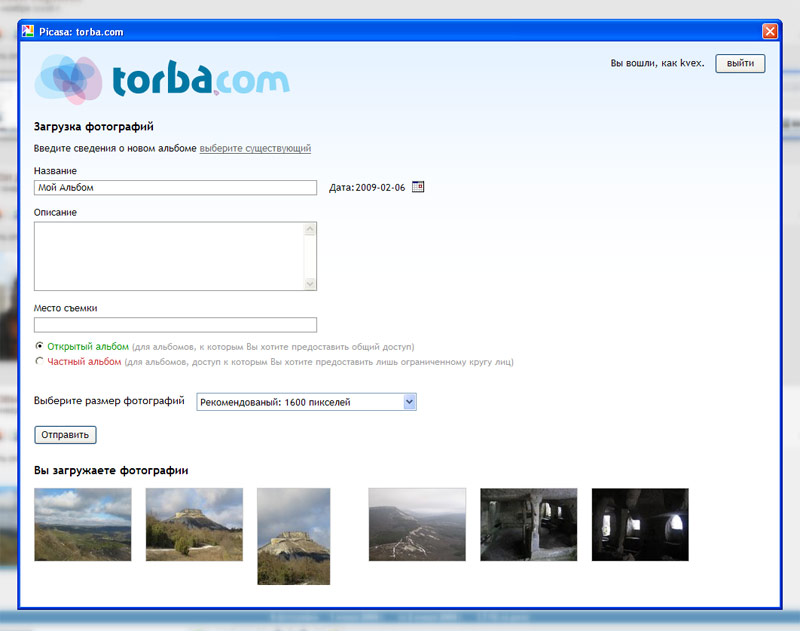Submit the album with the "Отправить" button
This screenshot has width=800, height=631.
(x=64, y=434)
